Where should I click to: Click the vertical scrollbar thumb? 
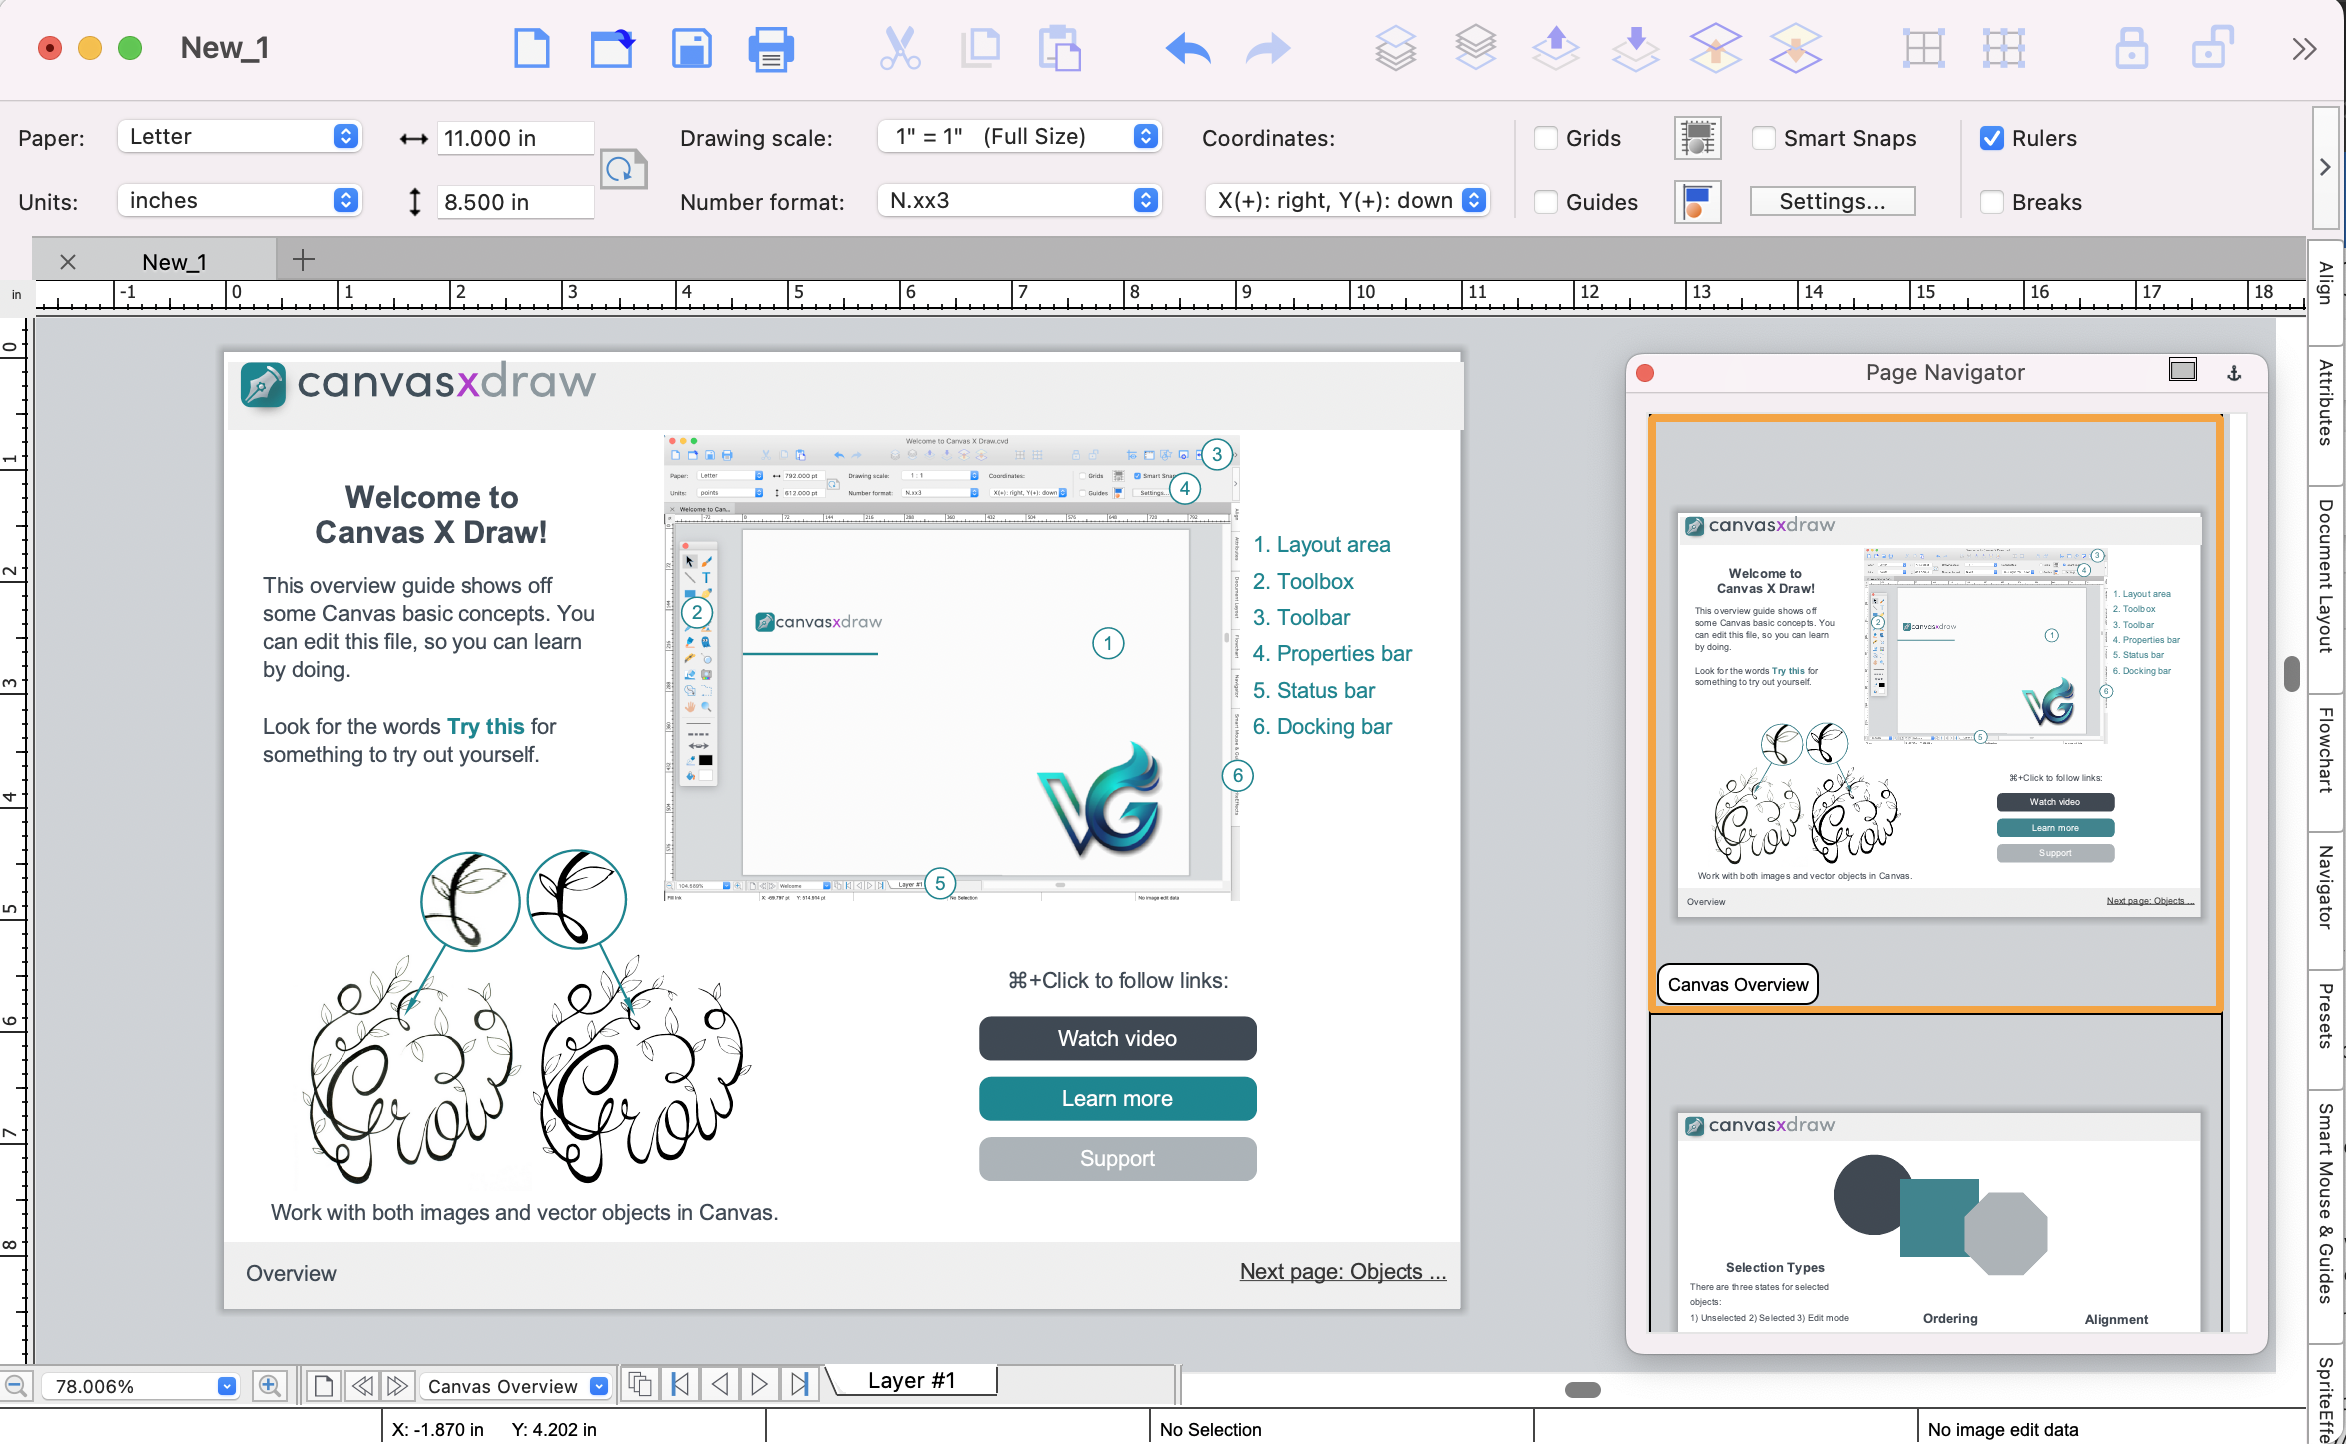(x=2292, y=673)
